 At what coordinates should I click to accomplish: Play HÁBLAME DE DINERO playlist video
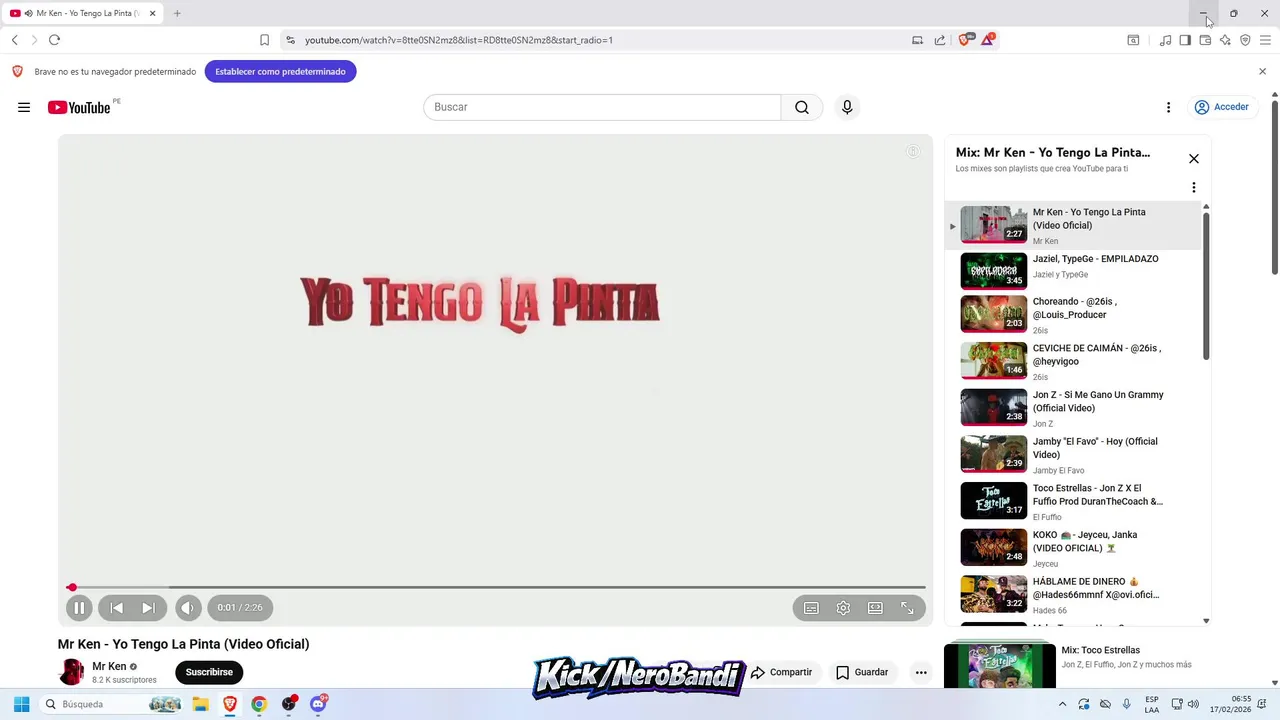tap(1073, 594)
